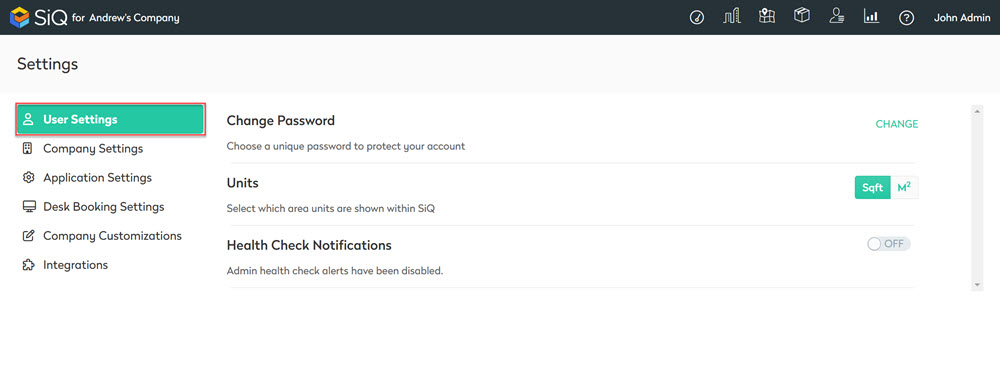Screen dimensions: 1000x374
Task: Toggle Health Check Notifications switch on
Action: [x=888, y=244]
